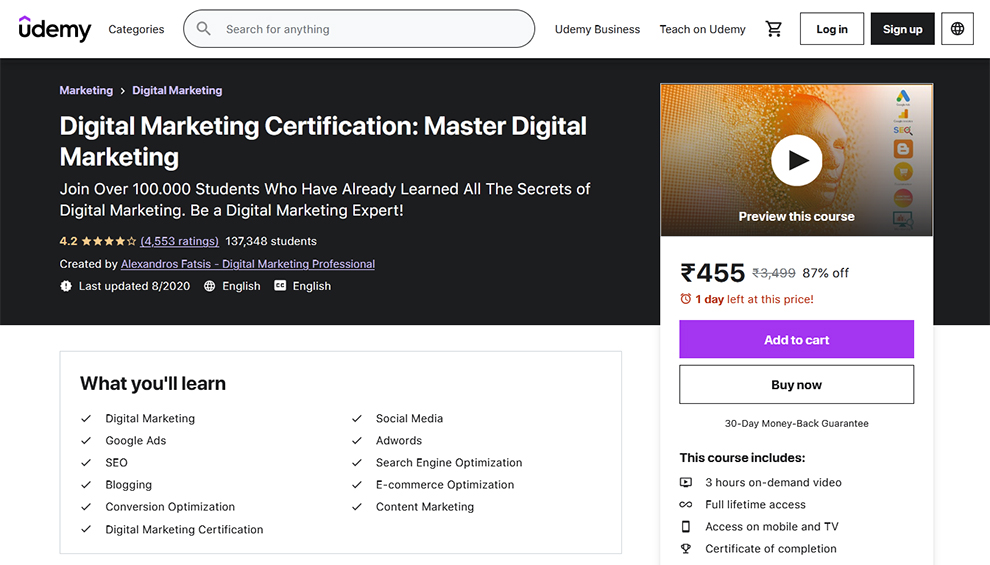Focus the Search for anything field

359,28
